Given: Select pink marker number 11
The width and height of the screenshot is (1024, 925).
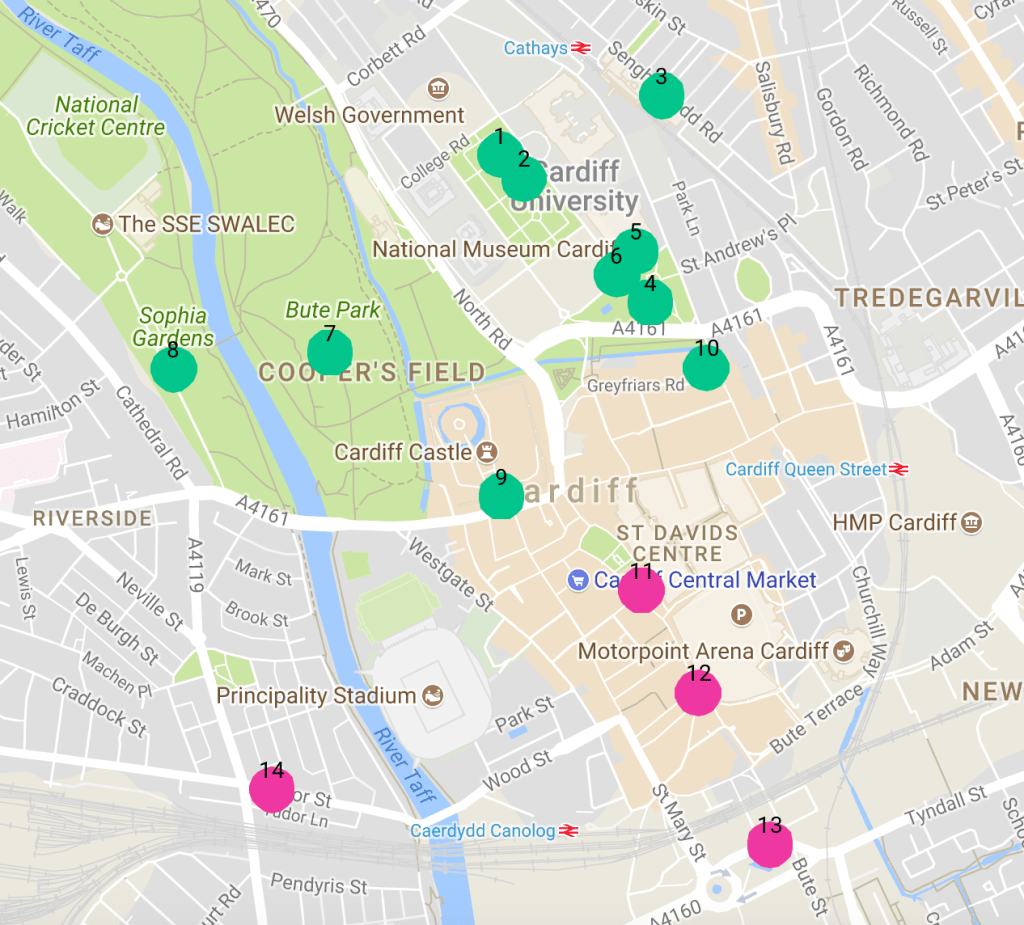Looking at the screenshot, I should pyautogui.click(x=641, y=589).
